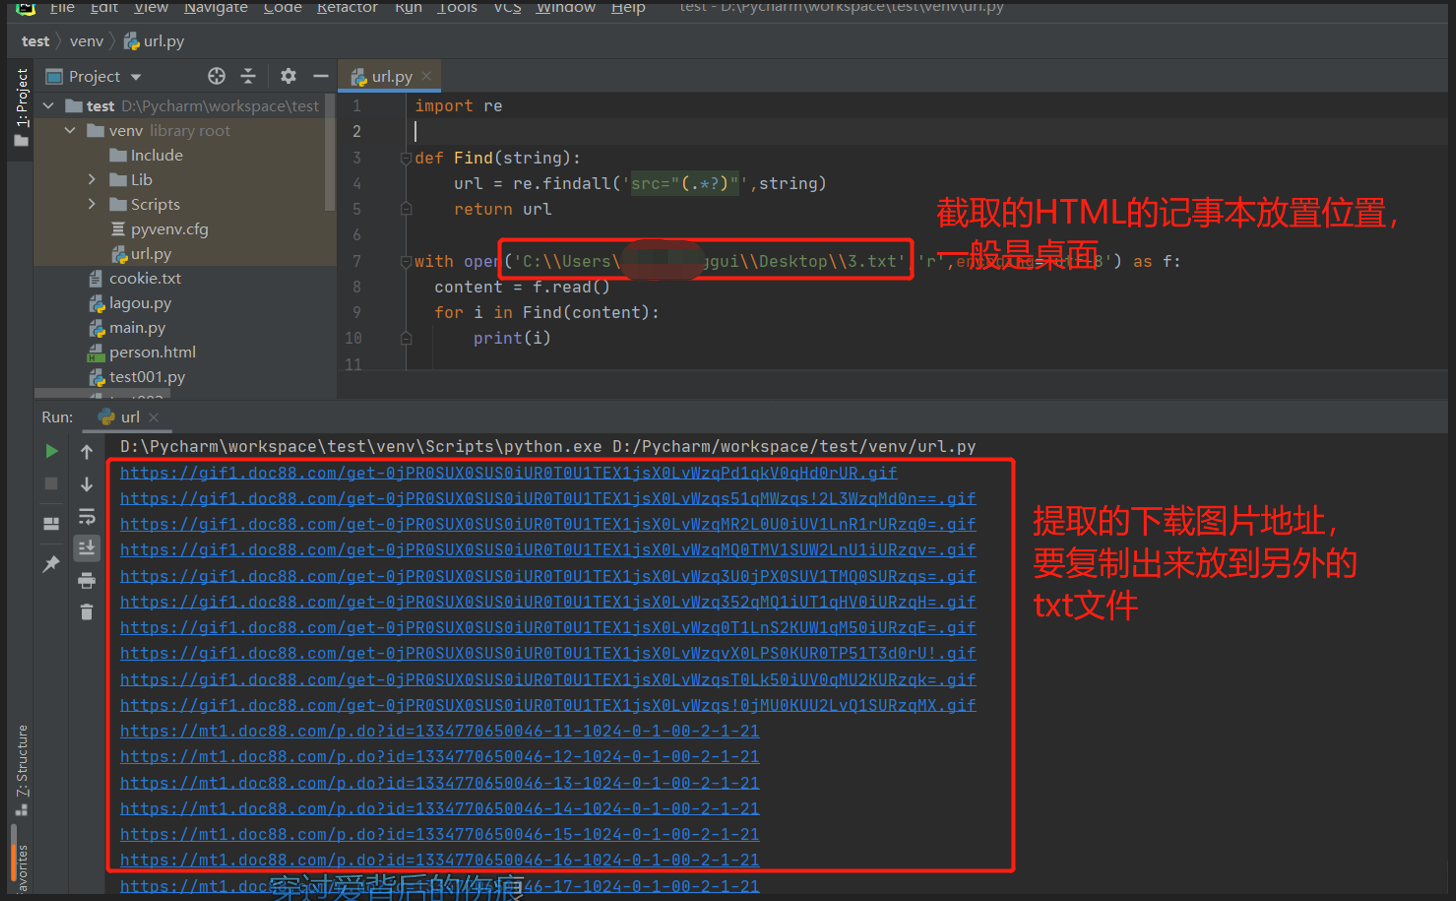Image resolution: width=1456 pixels, height=901 pixels.
Task: Click the locate-in-tree crosshair icon in Project panel
Action: [216, 76]
